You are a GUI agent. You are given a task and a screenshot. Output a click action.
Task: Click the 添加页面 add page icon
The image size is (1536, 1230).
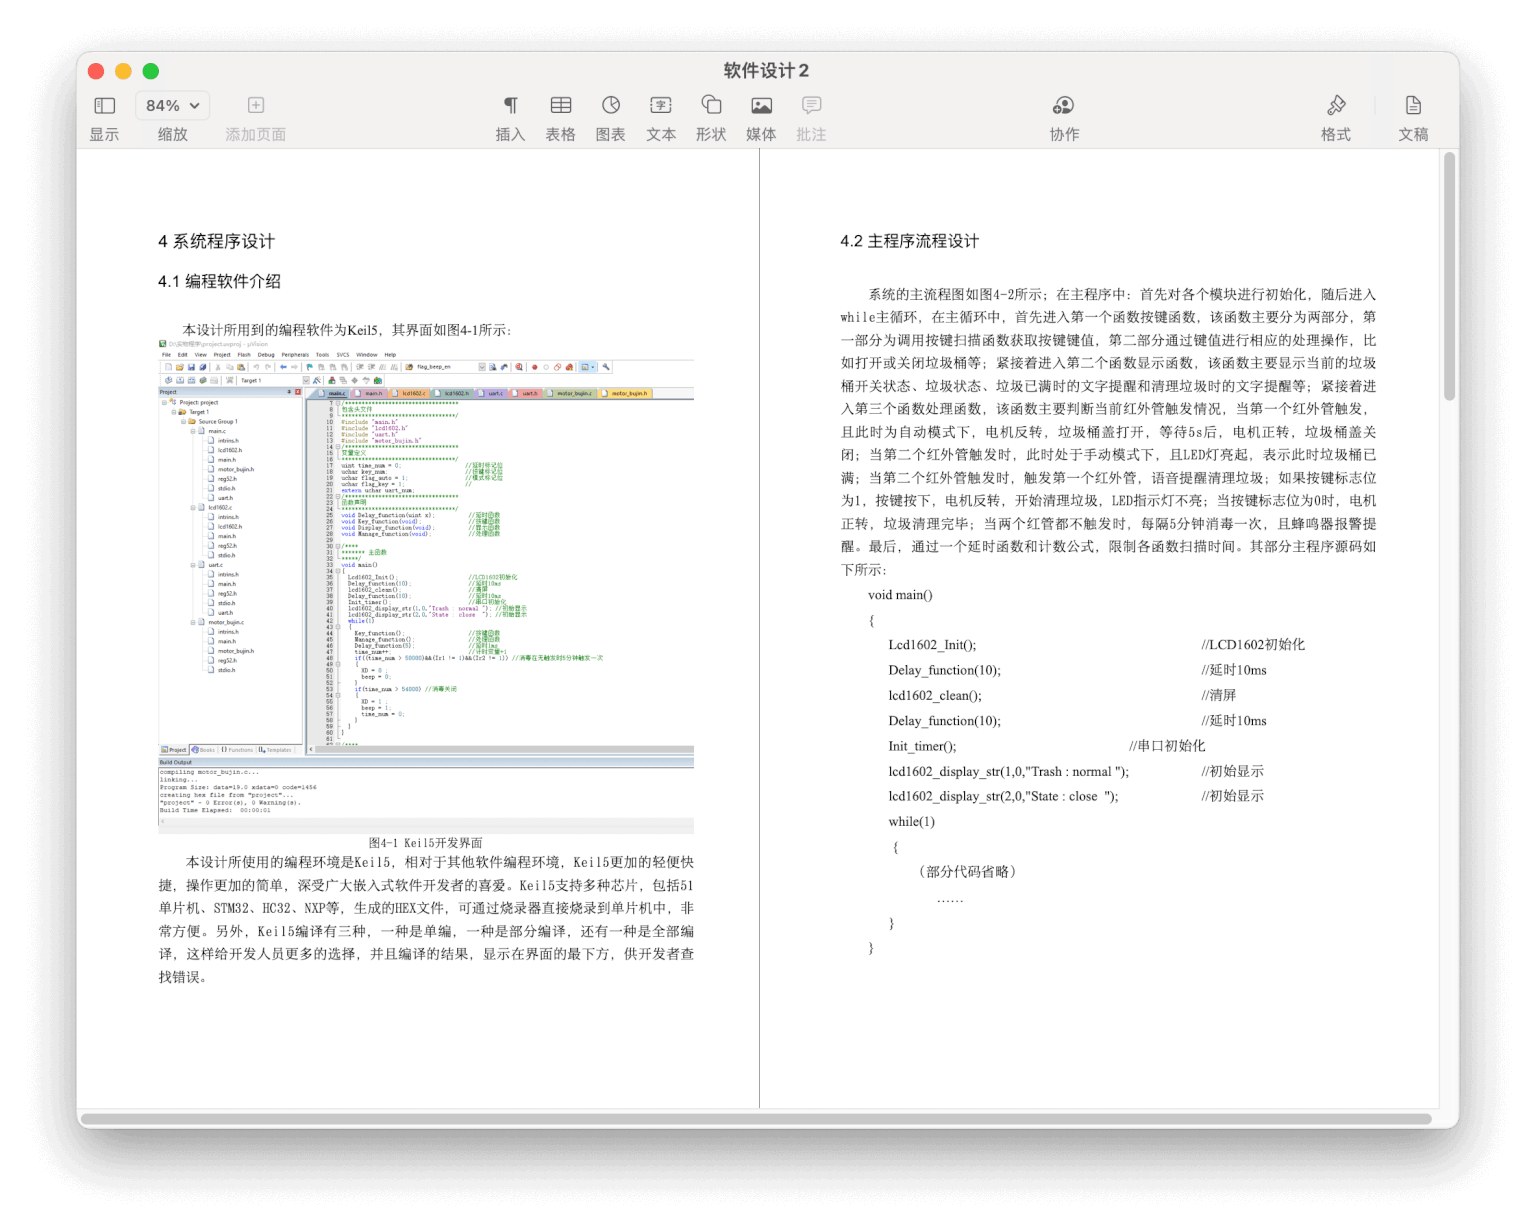point(256,105)
